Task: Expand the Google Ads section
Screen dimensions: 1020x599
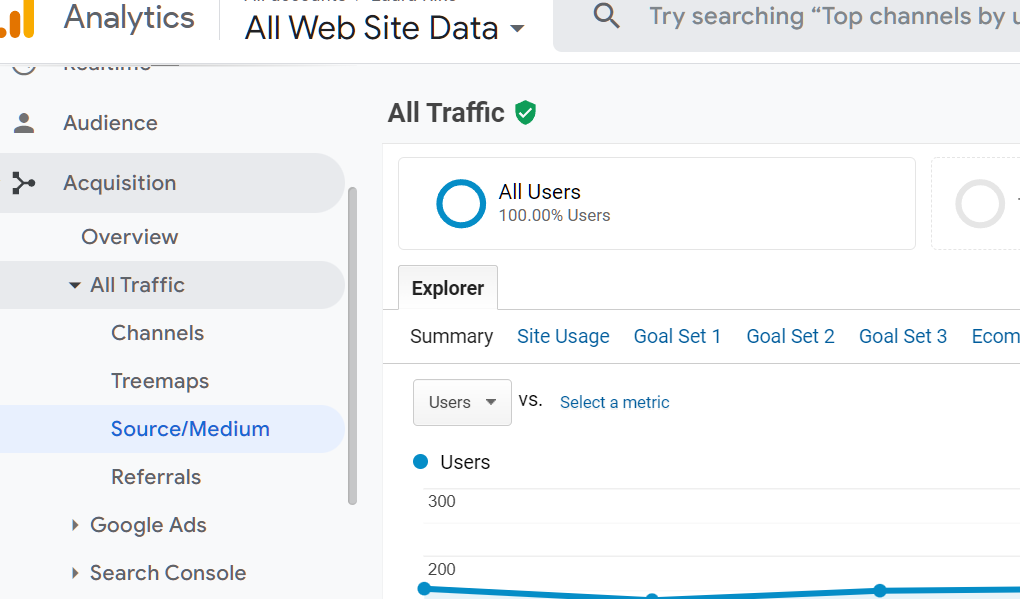Action: (75, 525)
